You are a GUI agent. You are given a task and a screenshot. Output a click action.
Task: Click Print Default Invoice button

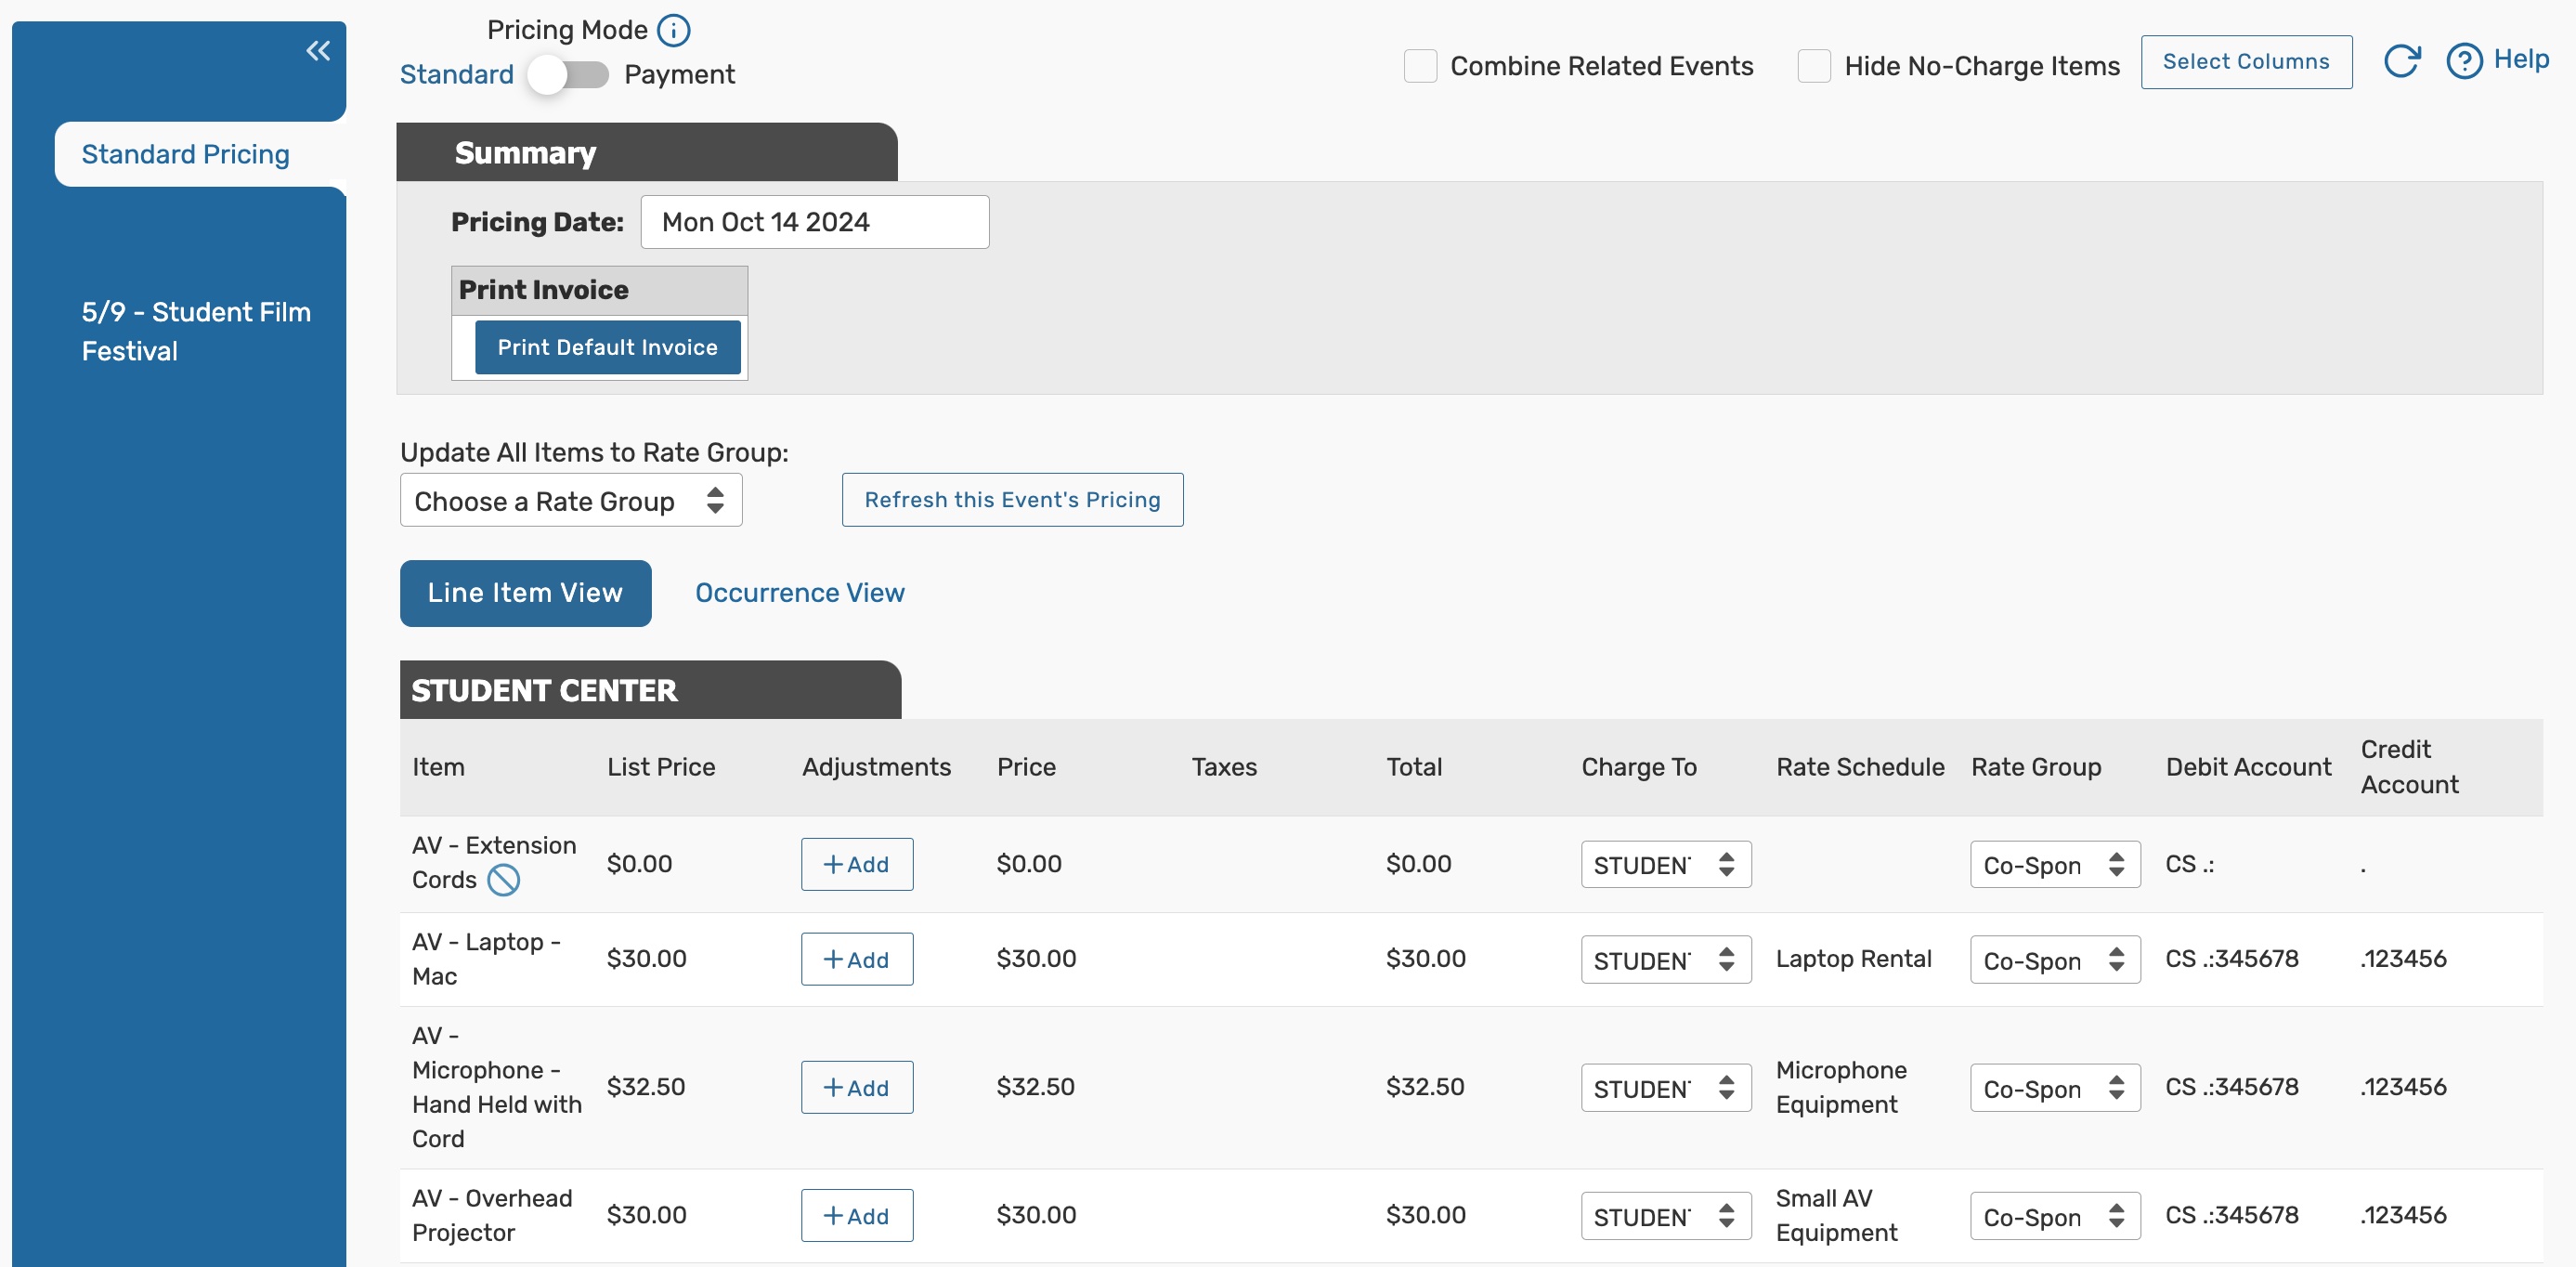(607, 347)
